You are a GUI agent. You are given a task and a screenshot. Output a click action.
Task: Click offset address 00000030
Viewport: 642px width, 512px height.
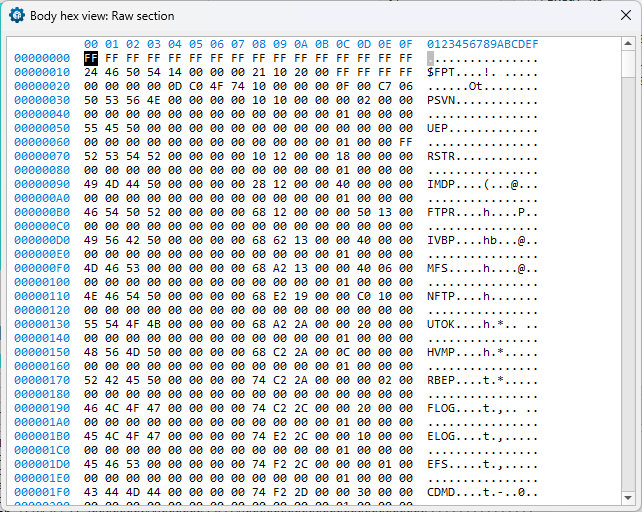[42, 100]
